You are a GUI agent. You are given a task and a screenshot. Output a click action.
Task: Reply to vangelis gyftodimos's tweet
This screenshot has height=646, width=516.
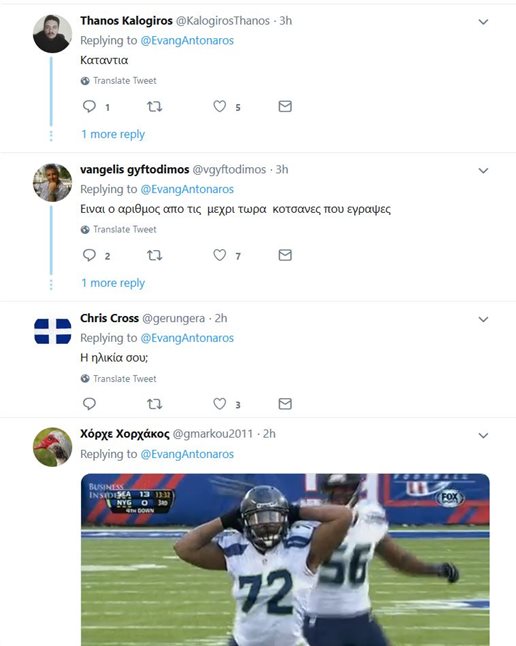pyautogui.click(x=89, y=255)
